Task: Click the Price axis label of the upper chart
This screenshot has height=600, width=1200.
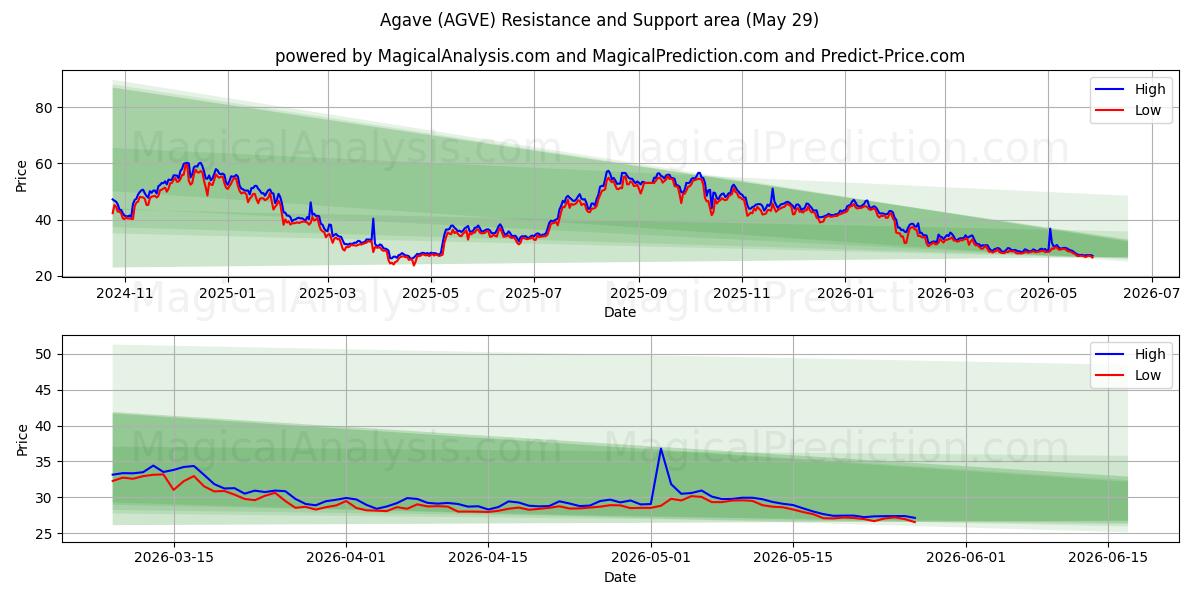Action: tap(22, 174)
